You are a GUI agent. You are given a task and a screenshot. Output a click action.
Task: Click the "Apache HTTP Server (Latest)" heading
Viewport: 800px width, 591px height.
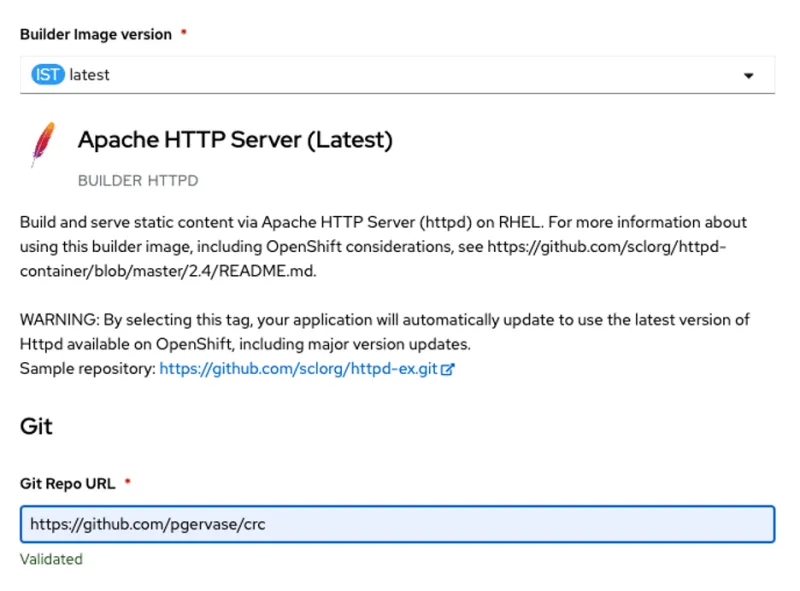234,140
